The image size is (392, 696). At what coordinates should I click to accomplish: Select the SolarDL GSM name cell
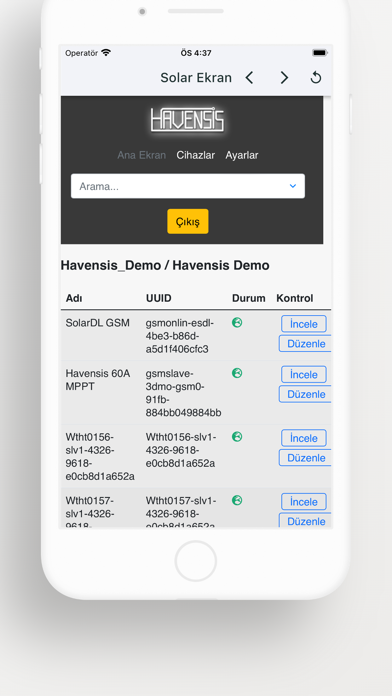(x=98, y=323)
